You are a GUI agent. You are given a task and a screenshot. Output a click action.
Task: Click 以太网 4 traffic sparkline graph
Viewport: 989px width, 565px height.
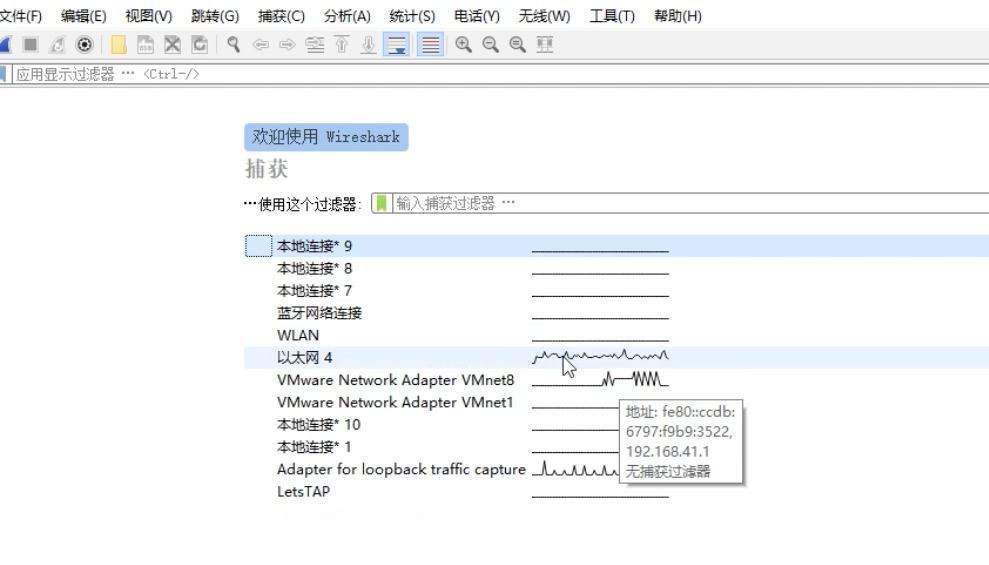tap(600, 357)
